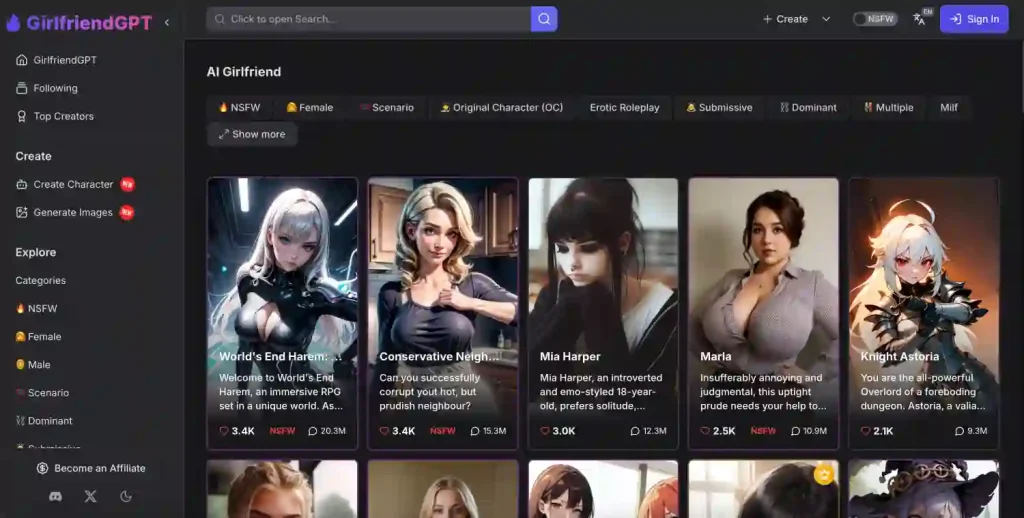1024x518 pixels.
Task: Open Following in the sidebar
Action: tap(46, 88)
